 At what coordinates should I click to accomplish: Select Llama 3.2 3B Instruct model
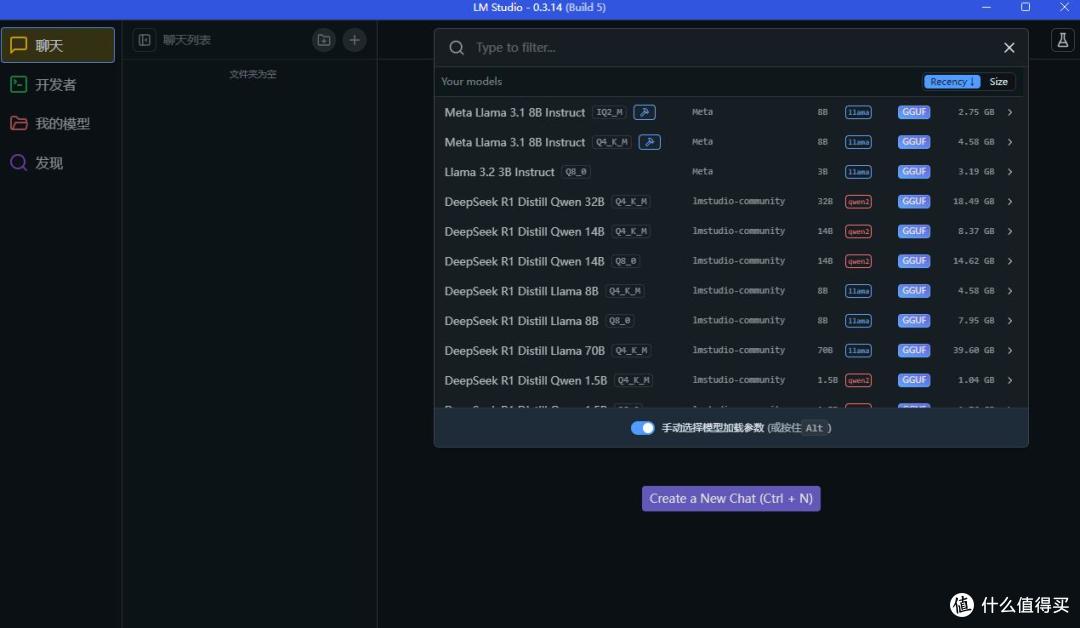(731, 171)
